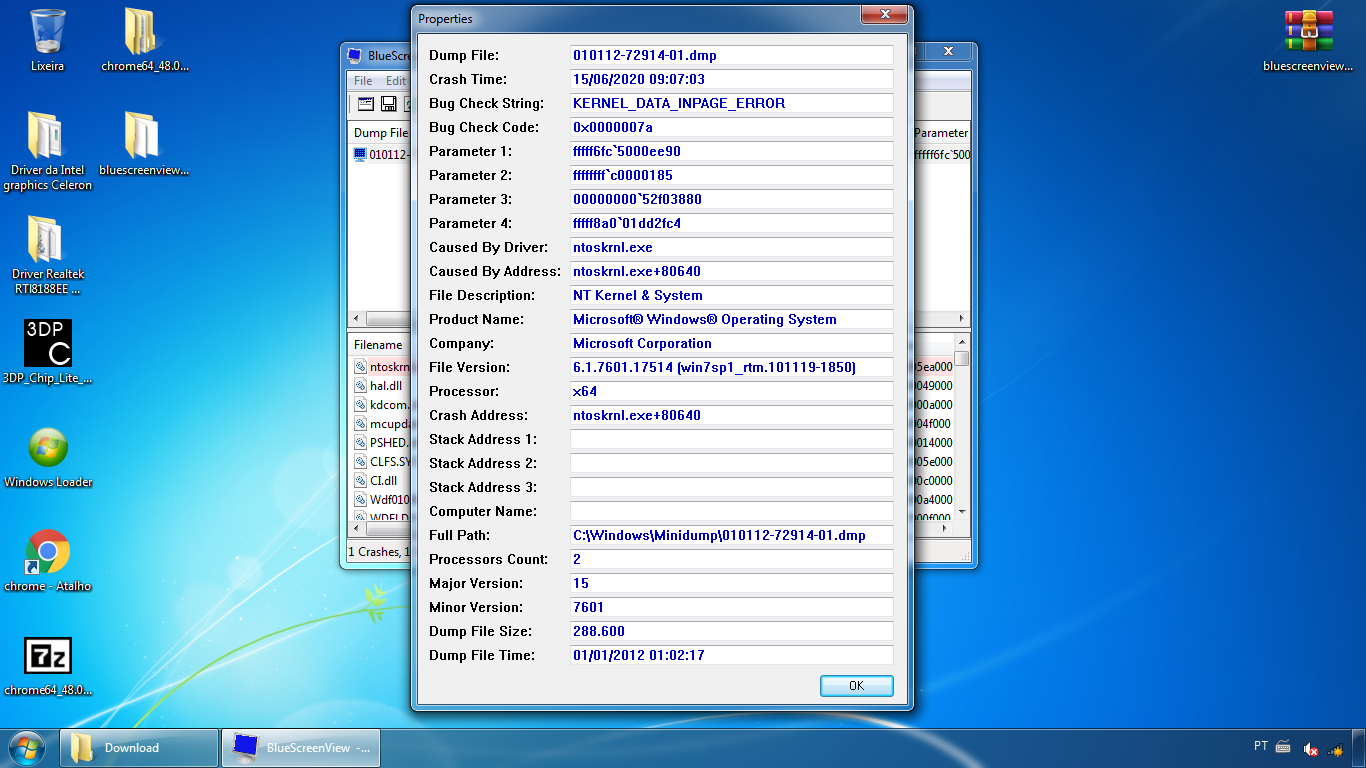Open the Lixeira recycle bin icon
1366x768 pixels.
pos(48,40)
